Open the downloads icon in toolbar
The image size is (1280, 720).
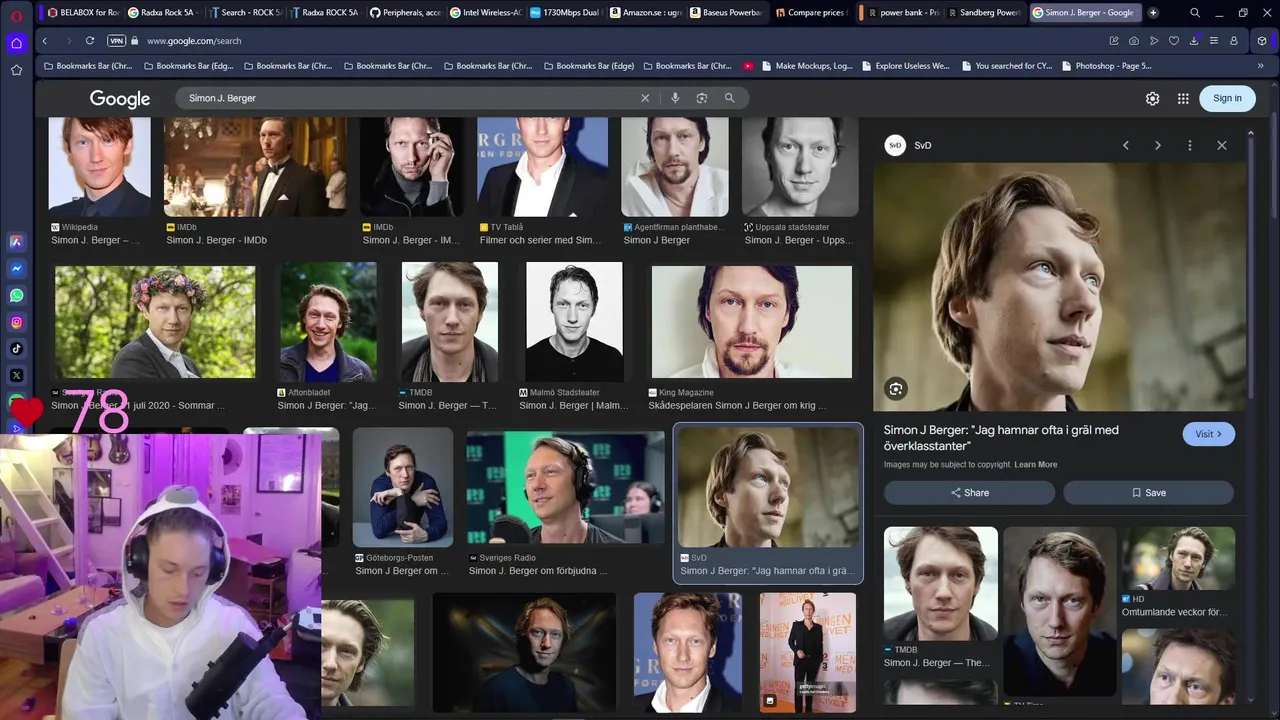click(x=1194, y=41)
